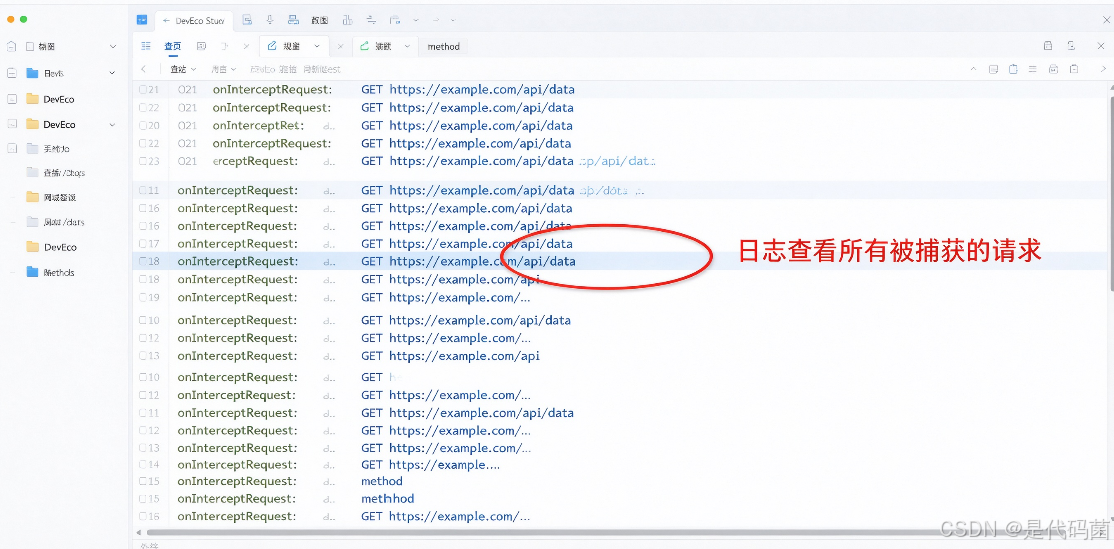Click the back chevron left of the 查站 dropdown
This screenshot has height=549, width=1114.
144,69
